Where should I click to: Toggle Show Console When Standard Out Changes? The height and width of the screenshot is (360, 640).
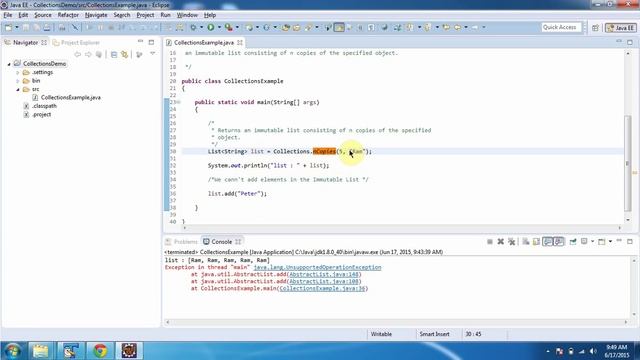coord(548,242)
